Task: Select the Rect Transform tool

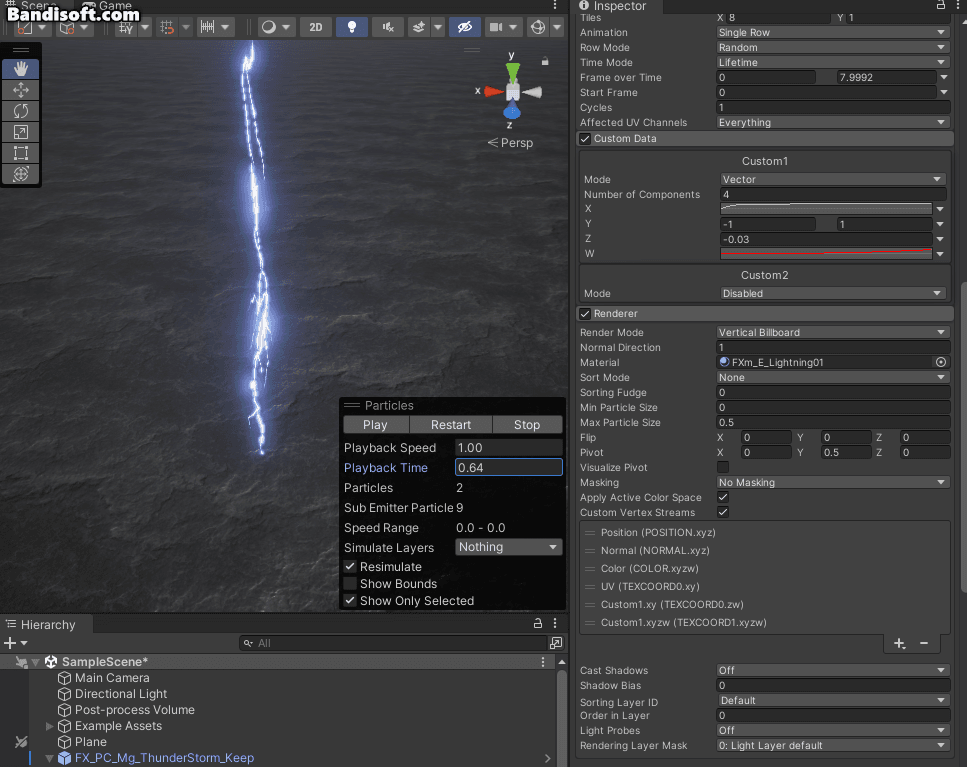Action: (x=21, y=153)
